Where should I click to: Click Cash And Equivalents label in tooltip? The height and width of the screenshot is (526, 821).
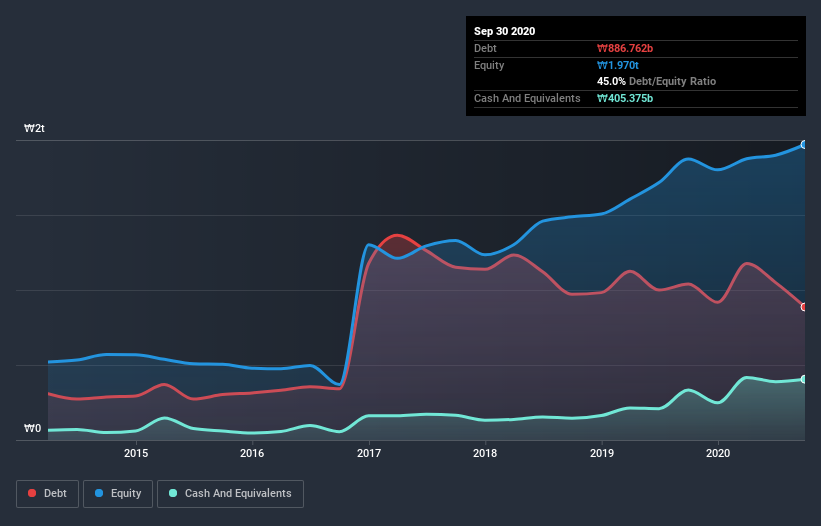tap(527, 98)
